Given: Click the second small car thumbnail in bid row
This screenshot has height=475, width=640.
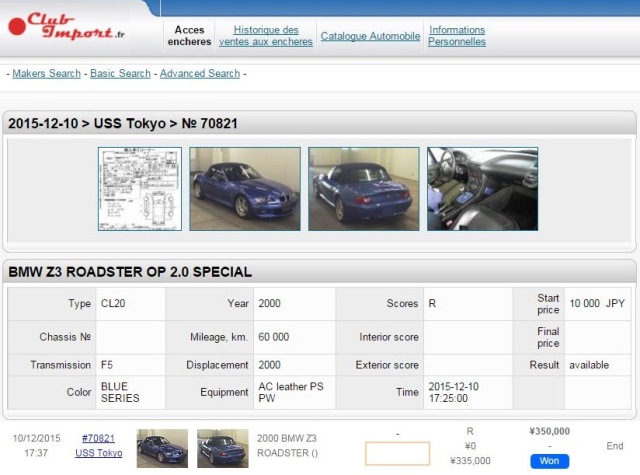Looking at the screenshot, I should [x=222, y=448].
